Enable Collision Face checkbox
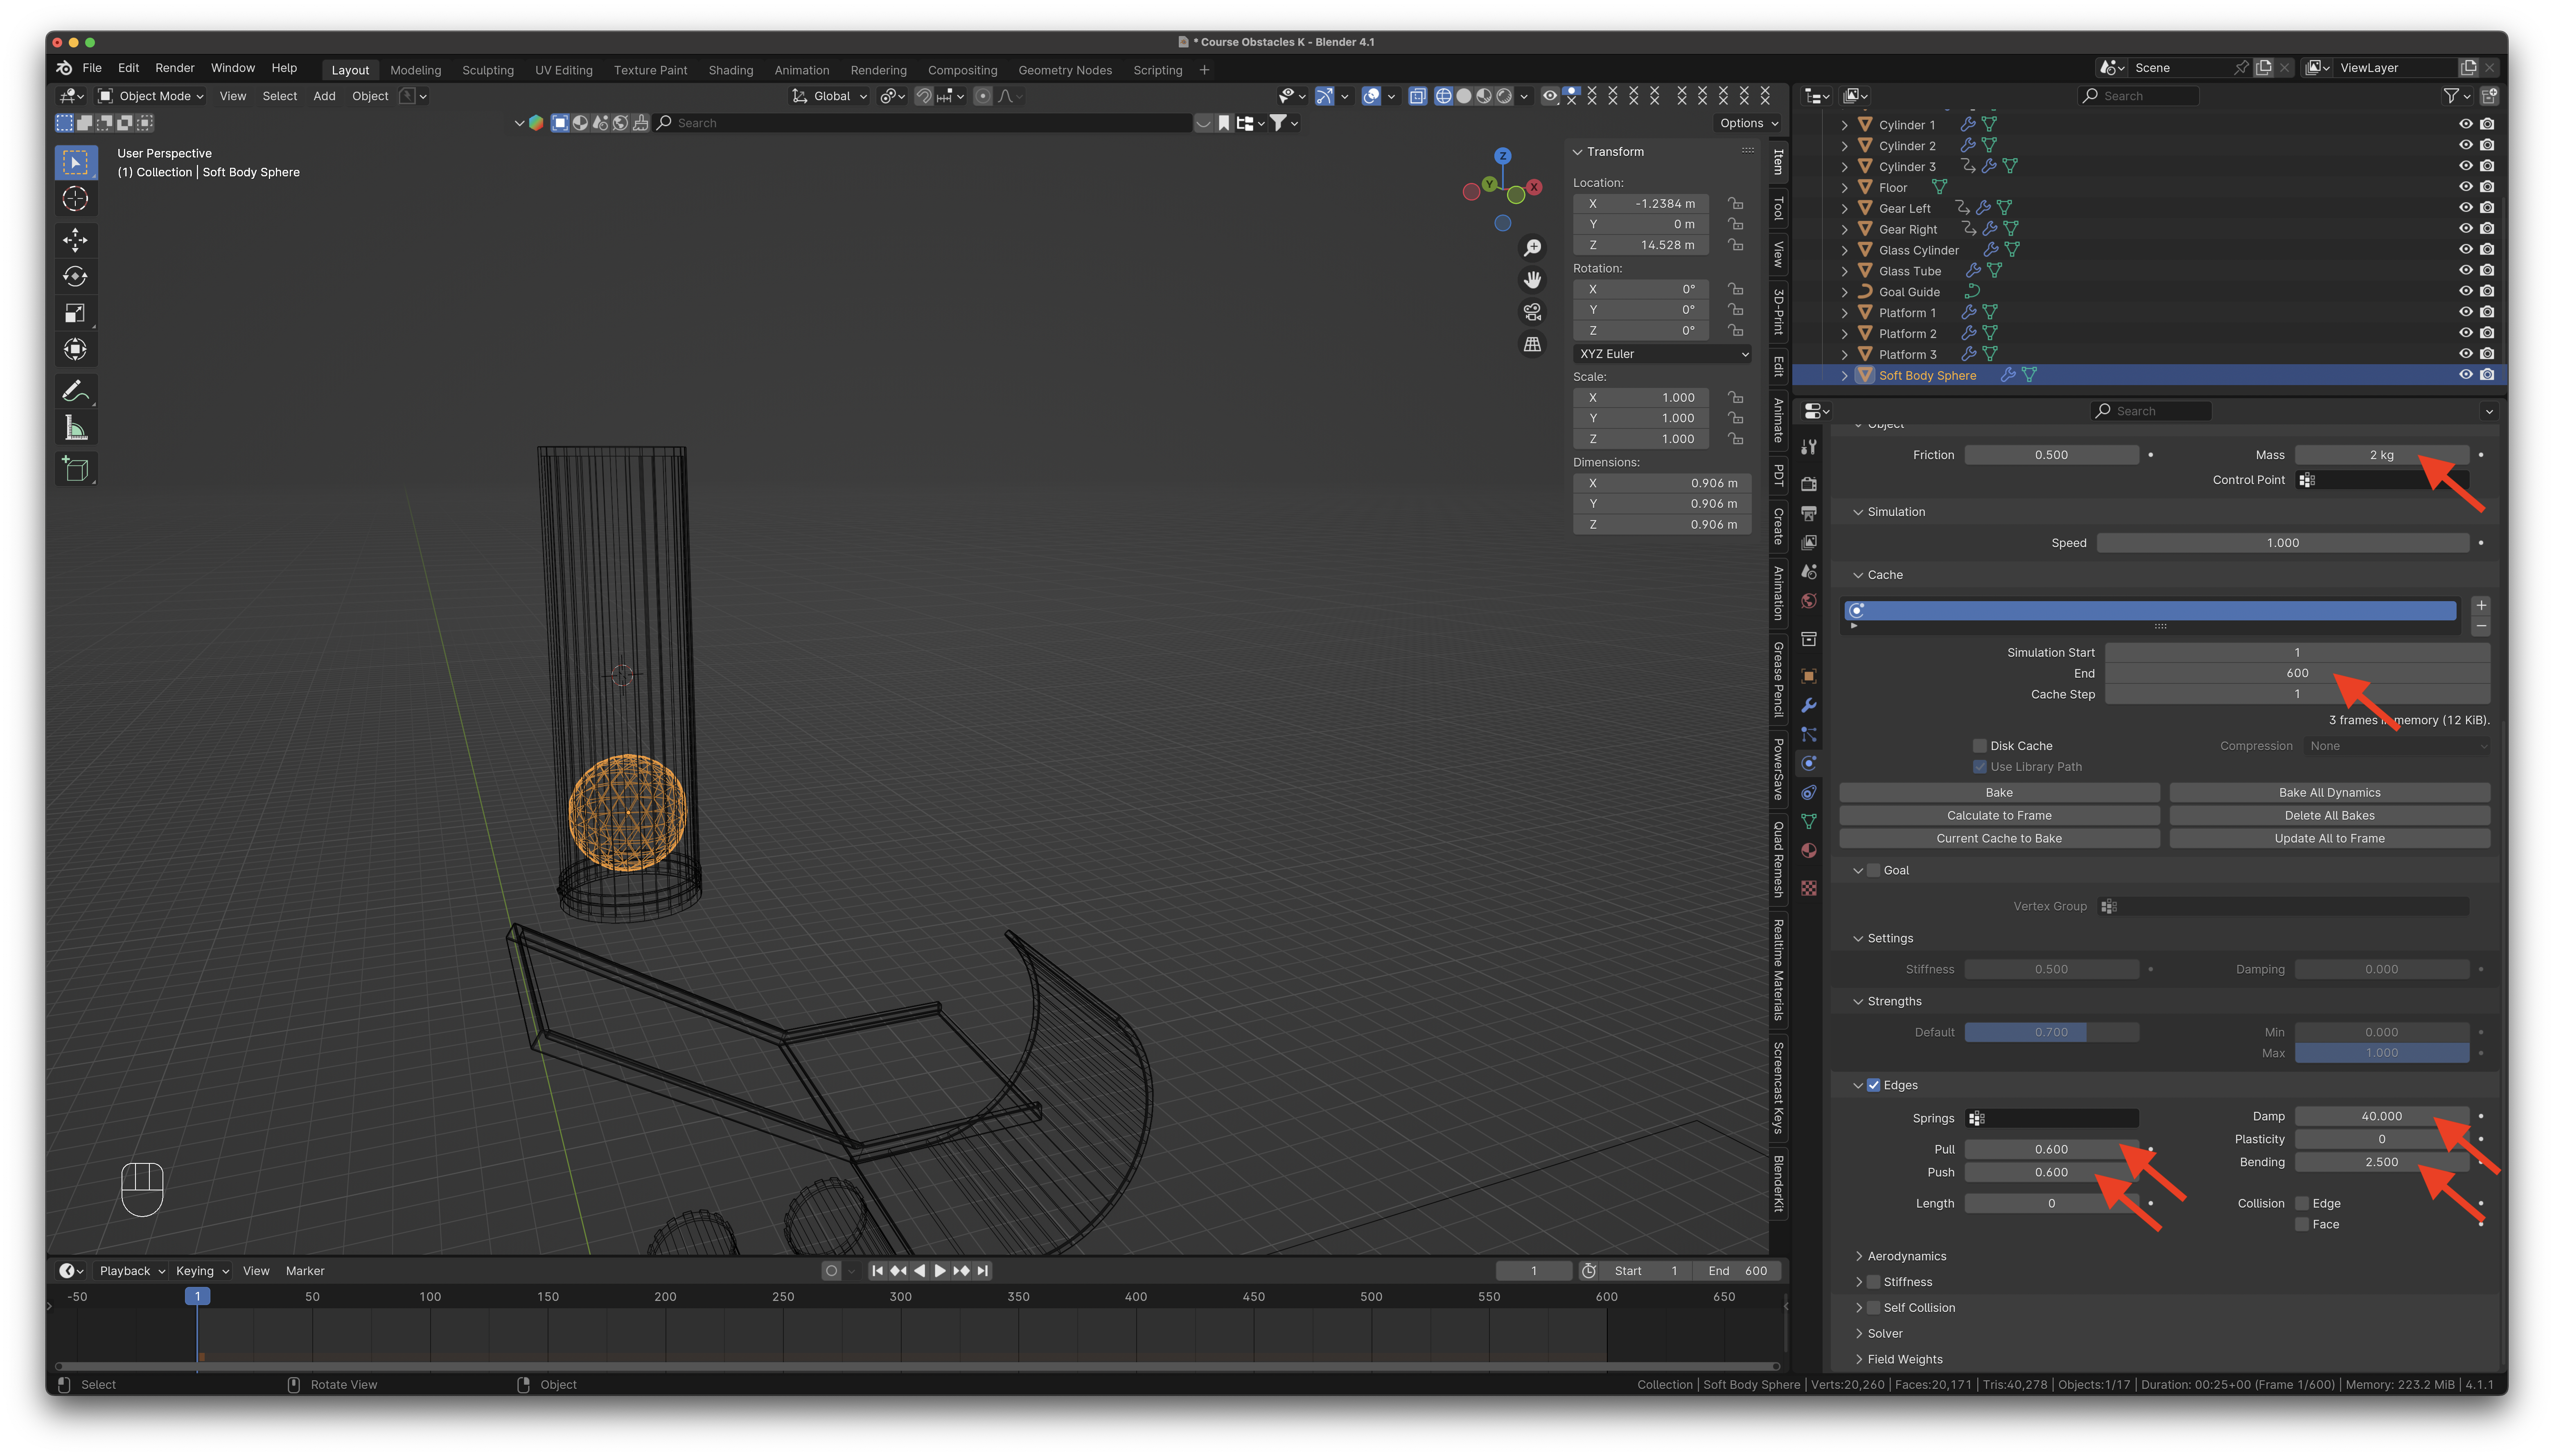 click(2301, 1225)
